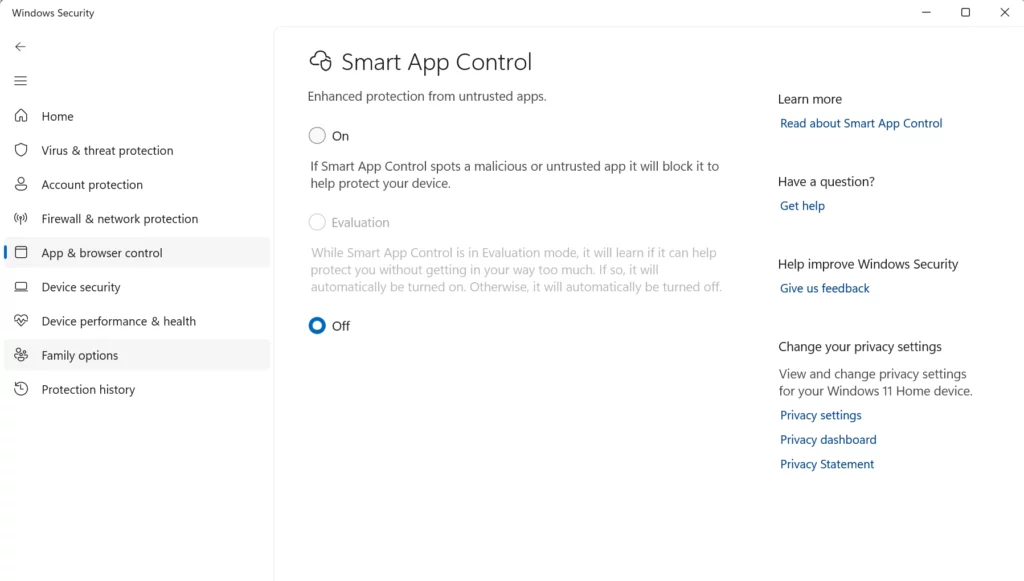This screenshot has width=1024, height=581.
Task: Open Privacy Statement link
Action: click(827, 464)
